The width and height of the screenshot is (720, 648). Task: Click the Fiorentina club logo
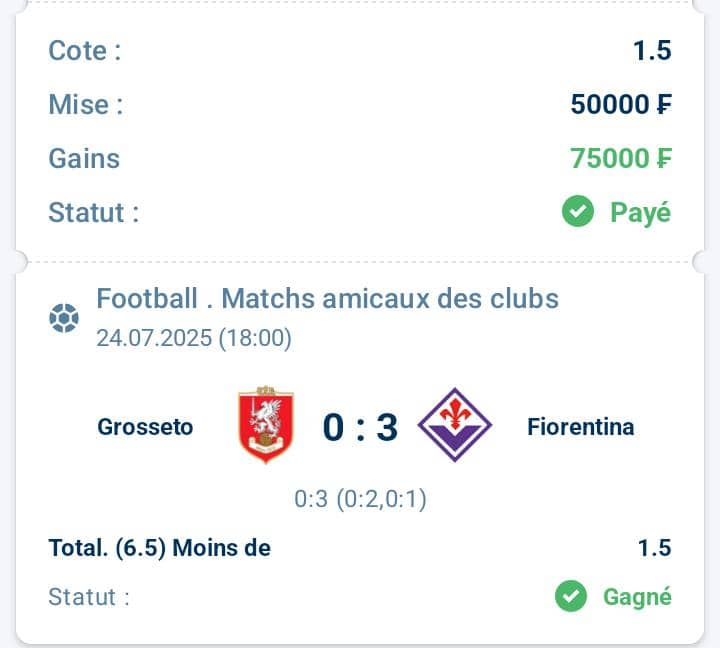[x=455, y=425]
